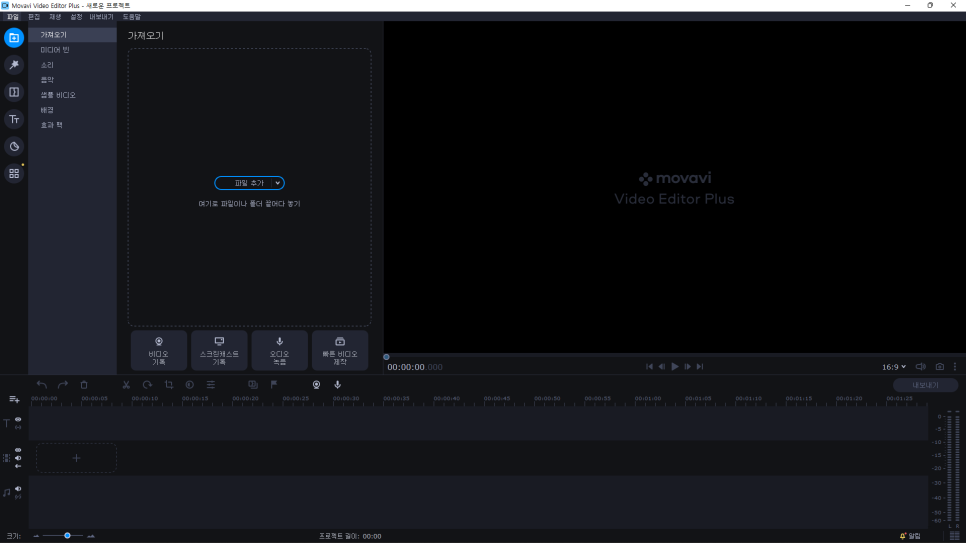
Task: Open the More Tools grid icon
Action: pyautogui.click(x=14, y=173)
